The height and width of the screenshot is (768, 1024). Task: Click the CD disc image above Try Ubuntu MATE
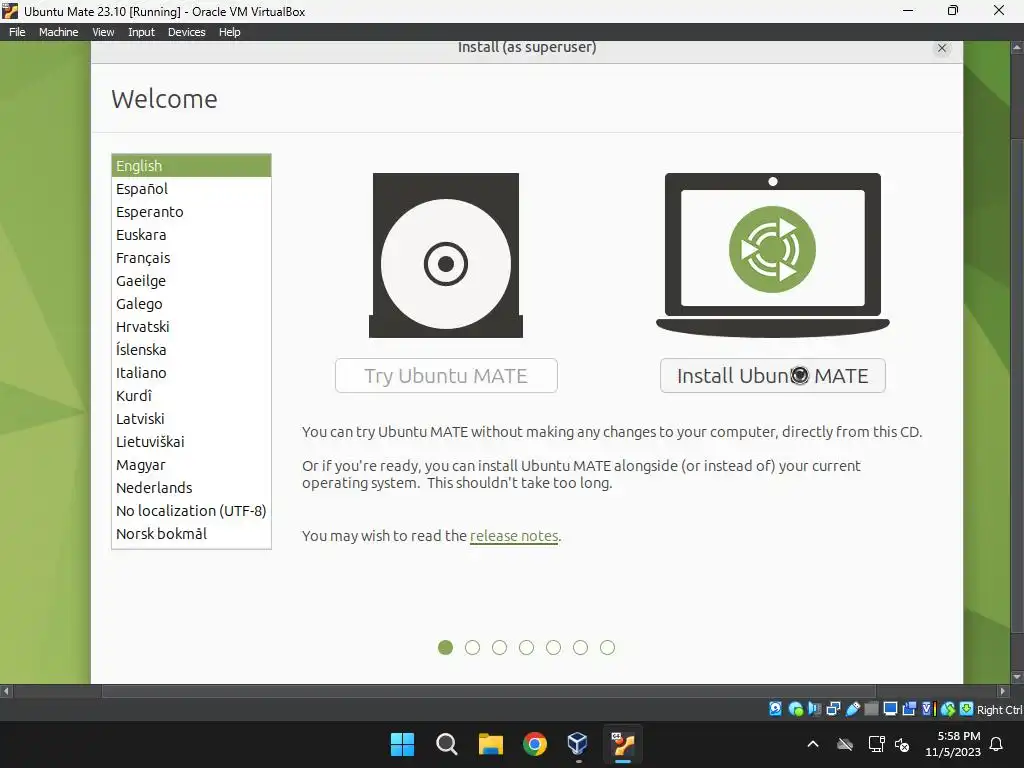point(446,255)
